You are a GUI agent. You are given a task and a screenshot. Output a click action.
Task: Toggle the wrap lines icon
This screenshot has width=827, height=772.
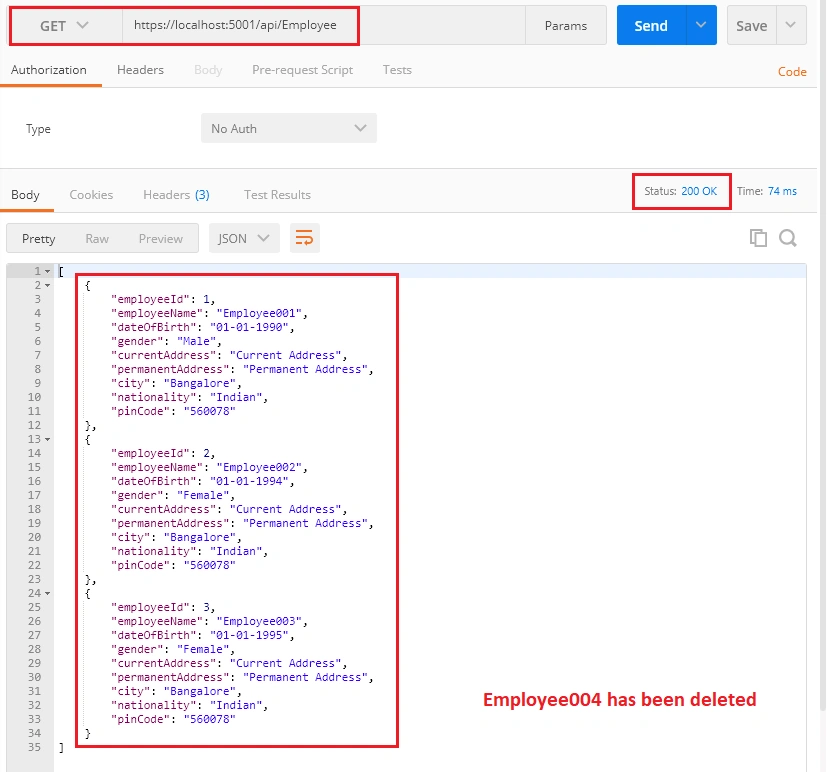coord(304,238)
